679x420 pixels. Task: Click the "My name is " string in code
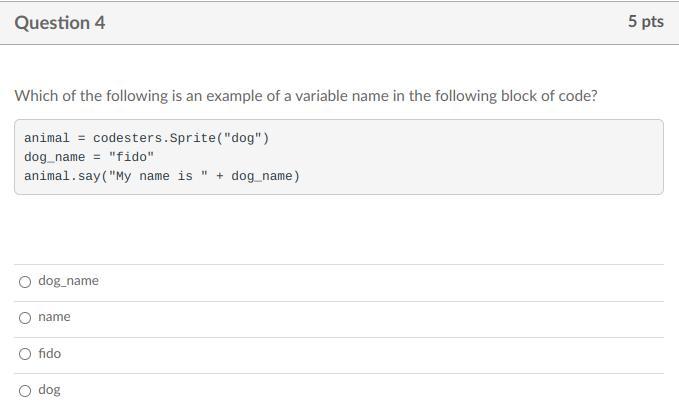(x=154, y=176)
